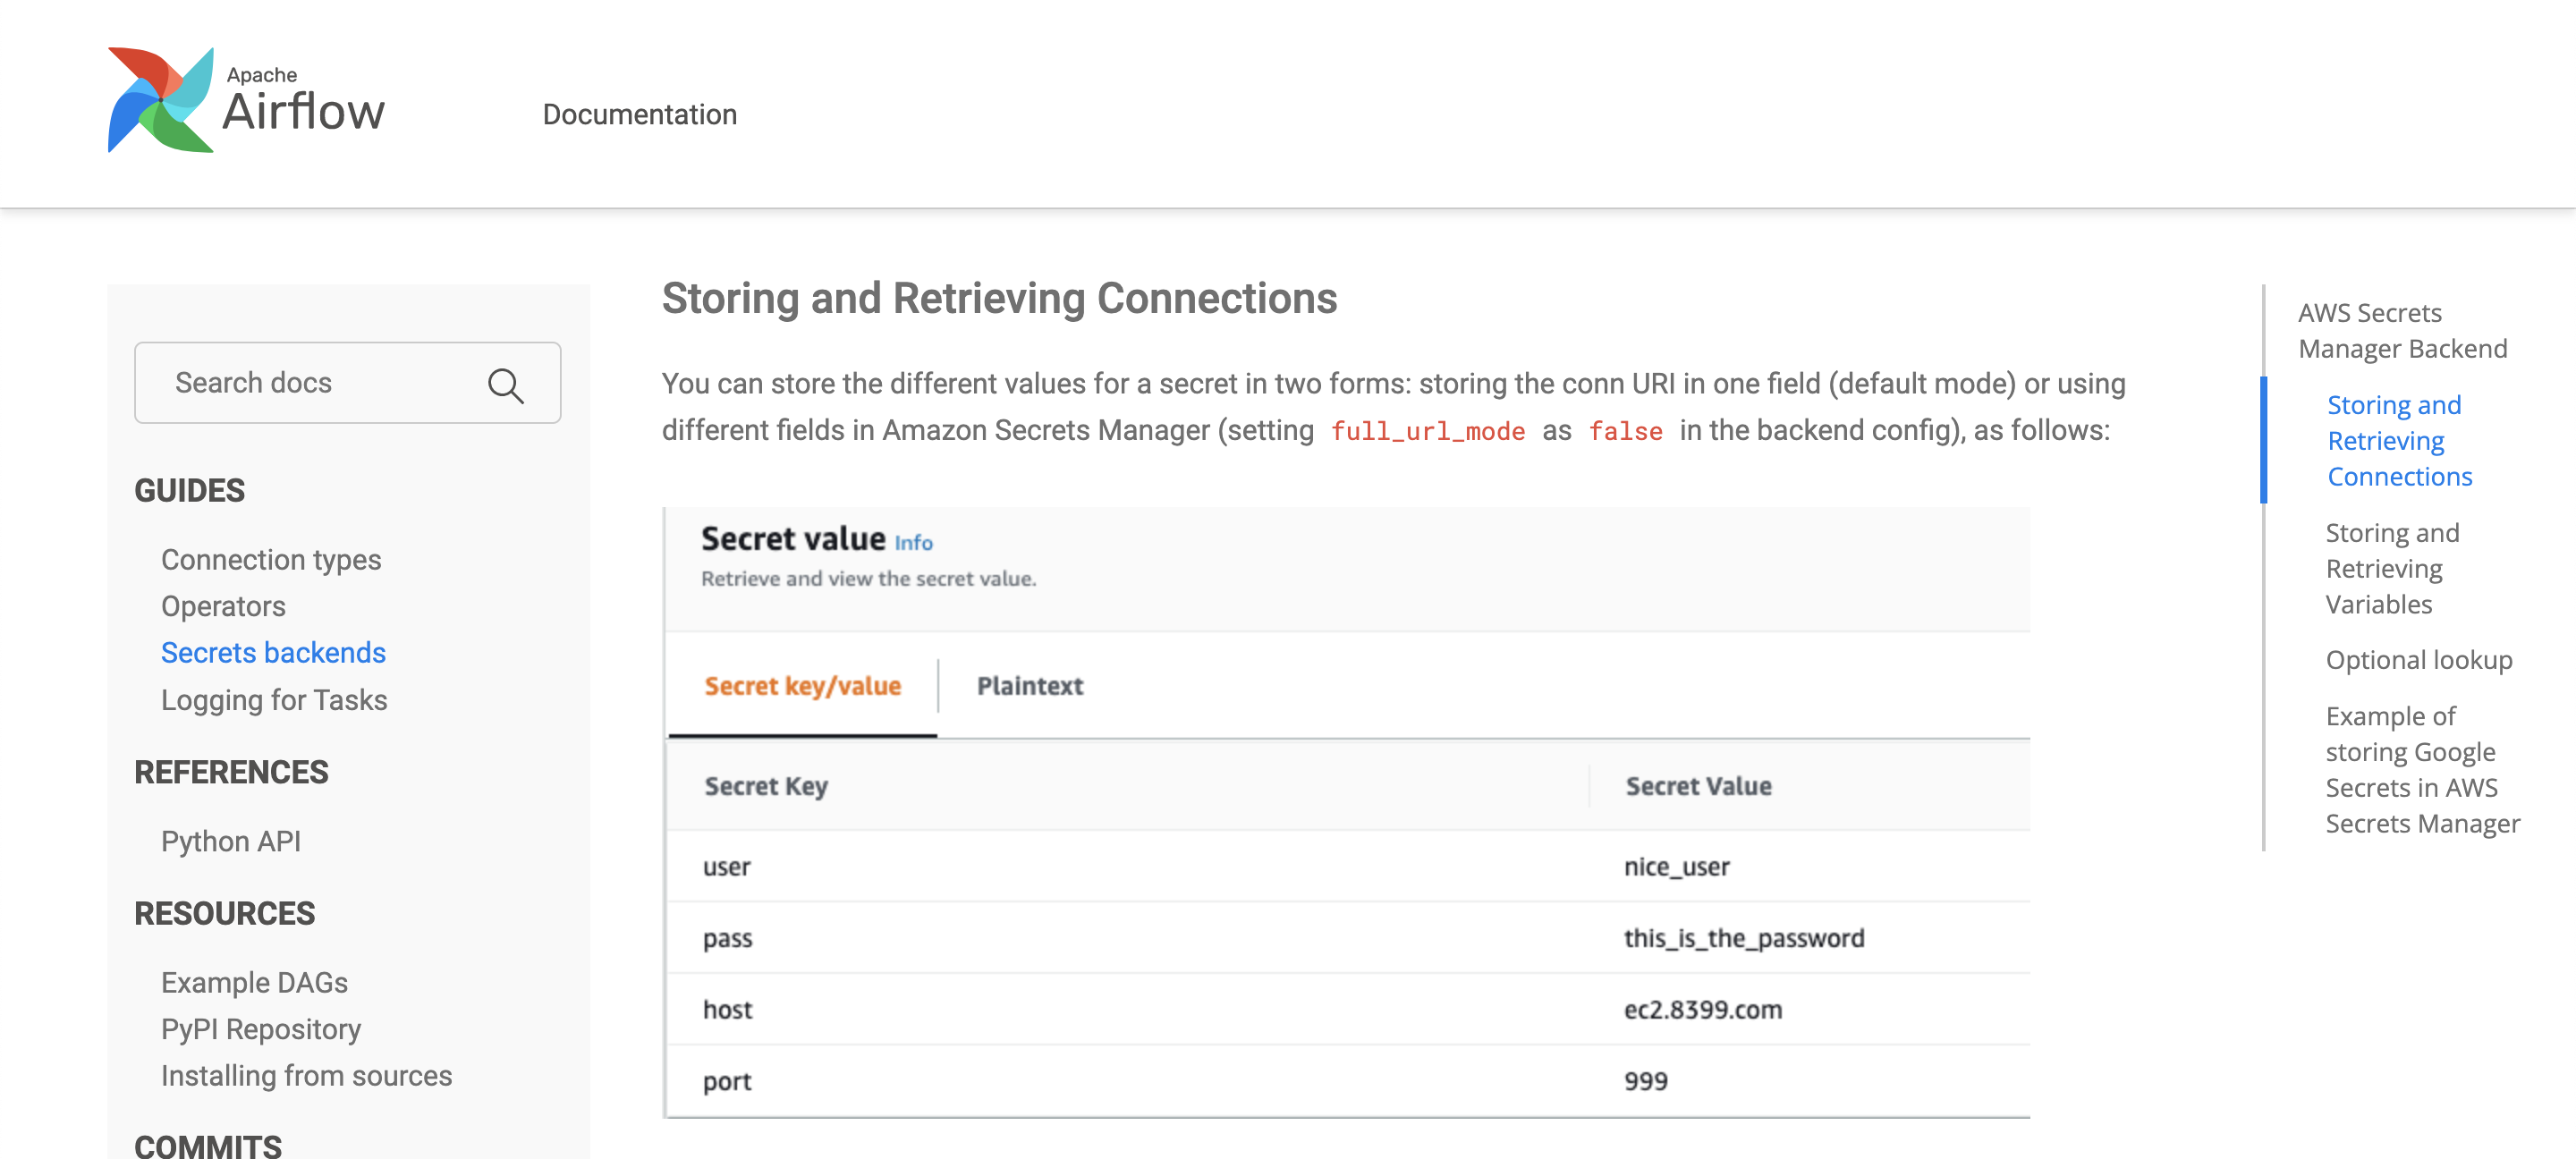Jump to AWS Secrets Manager Backend section
This screenshot has width=2576, height=1159.
pyautogui.click(x=2402, y=331)
